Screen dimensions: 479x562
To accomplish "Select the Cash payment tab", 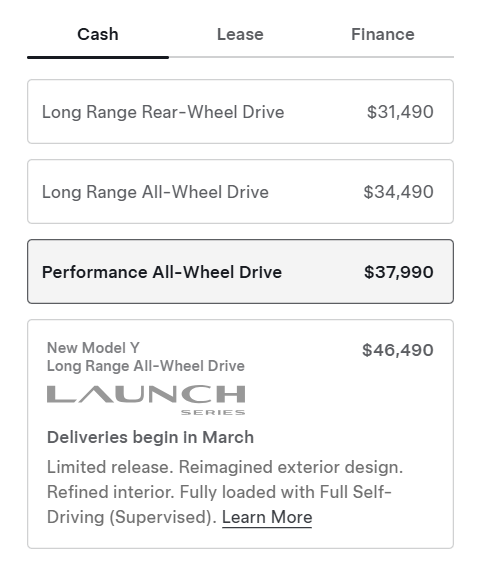I will tap(98, 34).
